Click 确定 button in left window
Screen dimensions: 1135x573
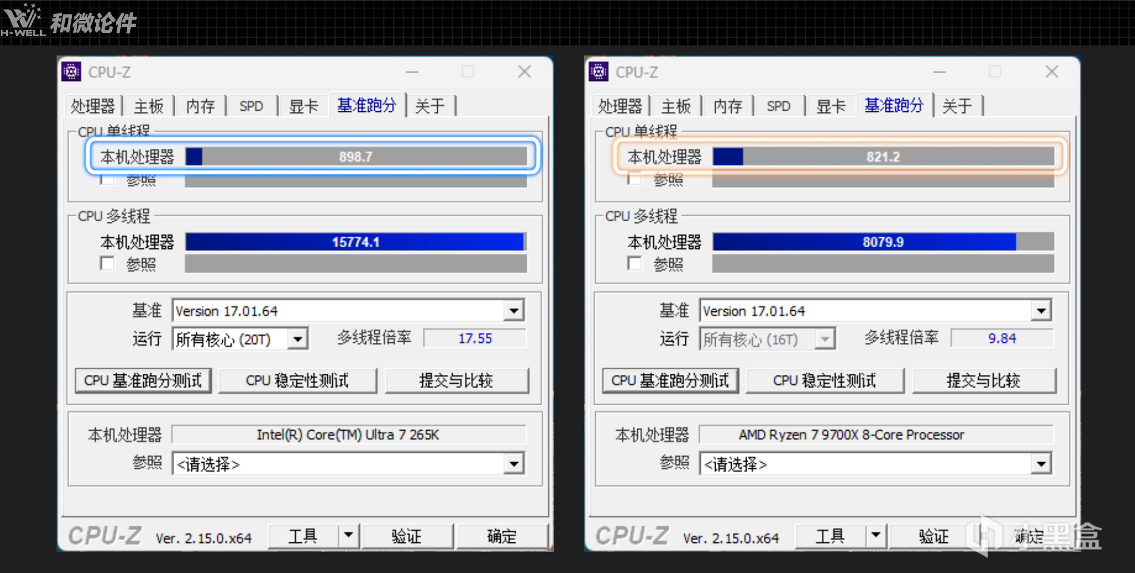click(x=502, y=536)
